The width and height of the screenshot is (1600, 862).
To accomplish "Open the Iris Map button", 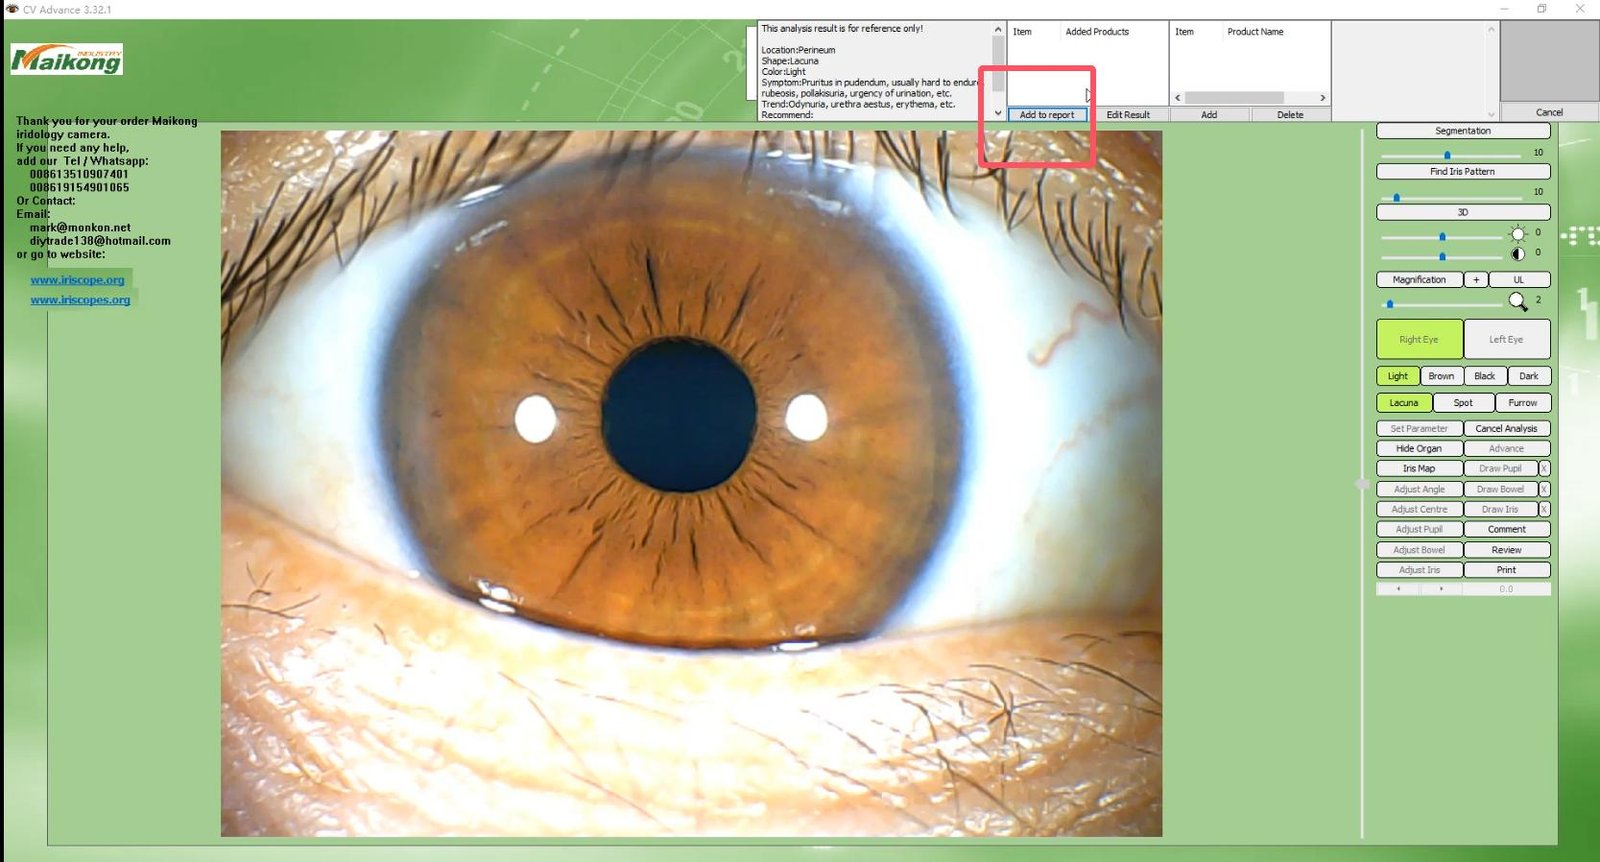I will [1419, 469].
